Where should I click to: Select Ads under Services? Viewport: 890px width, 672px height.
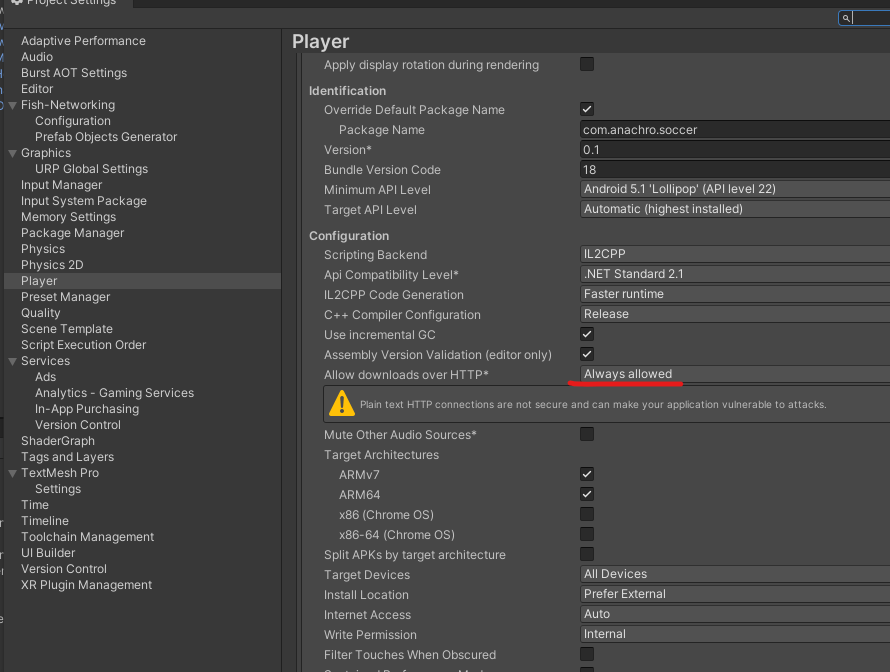pos(45,377)
